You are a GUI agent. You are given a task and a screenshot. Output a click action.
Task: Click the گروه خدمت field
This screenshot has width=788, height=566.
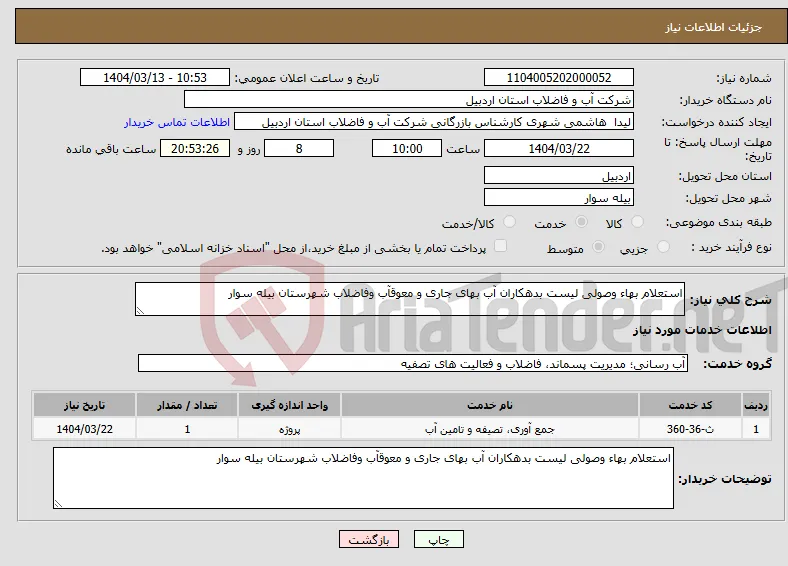click(413, 363)
